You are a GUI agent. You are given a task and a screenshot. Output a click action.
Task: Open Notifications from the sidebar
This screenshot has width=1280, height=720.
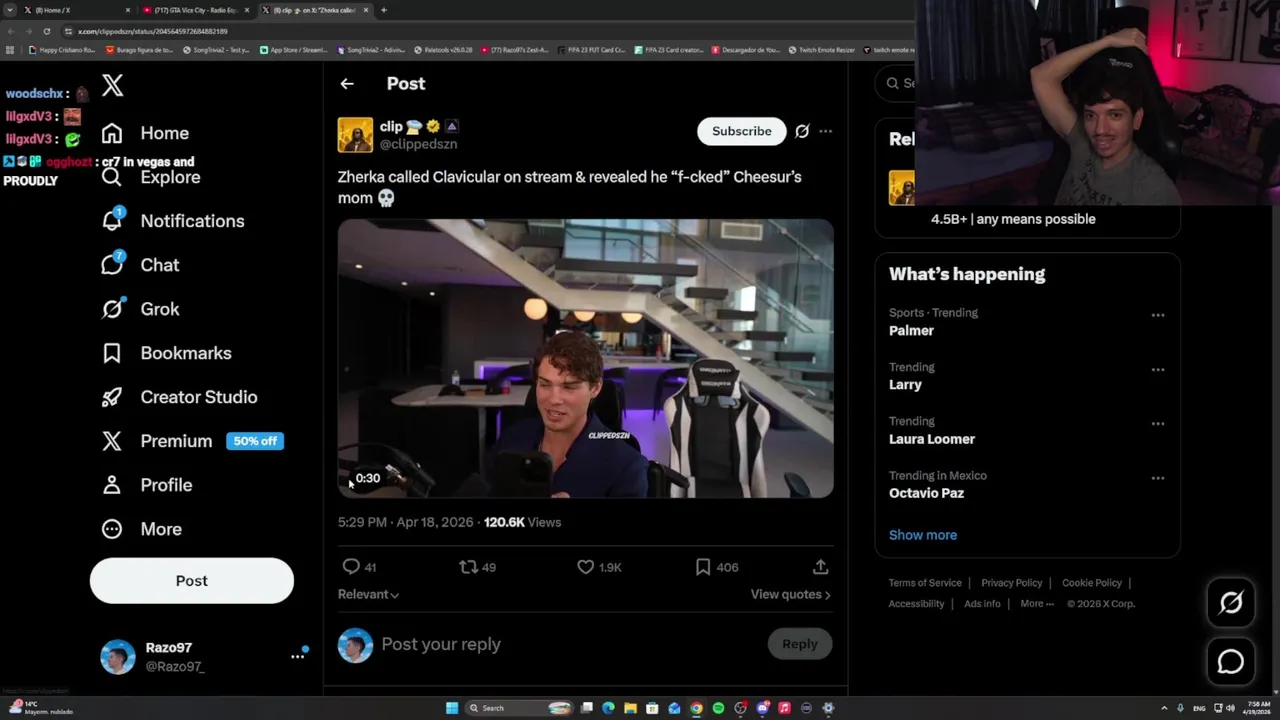click(x=172, y=221)
